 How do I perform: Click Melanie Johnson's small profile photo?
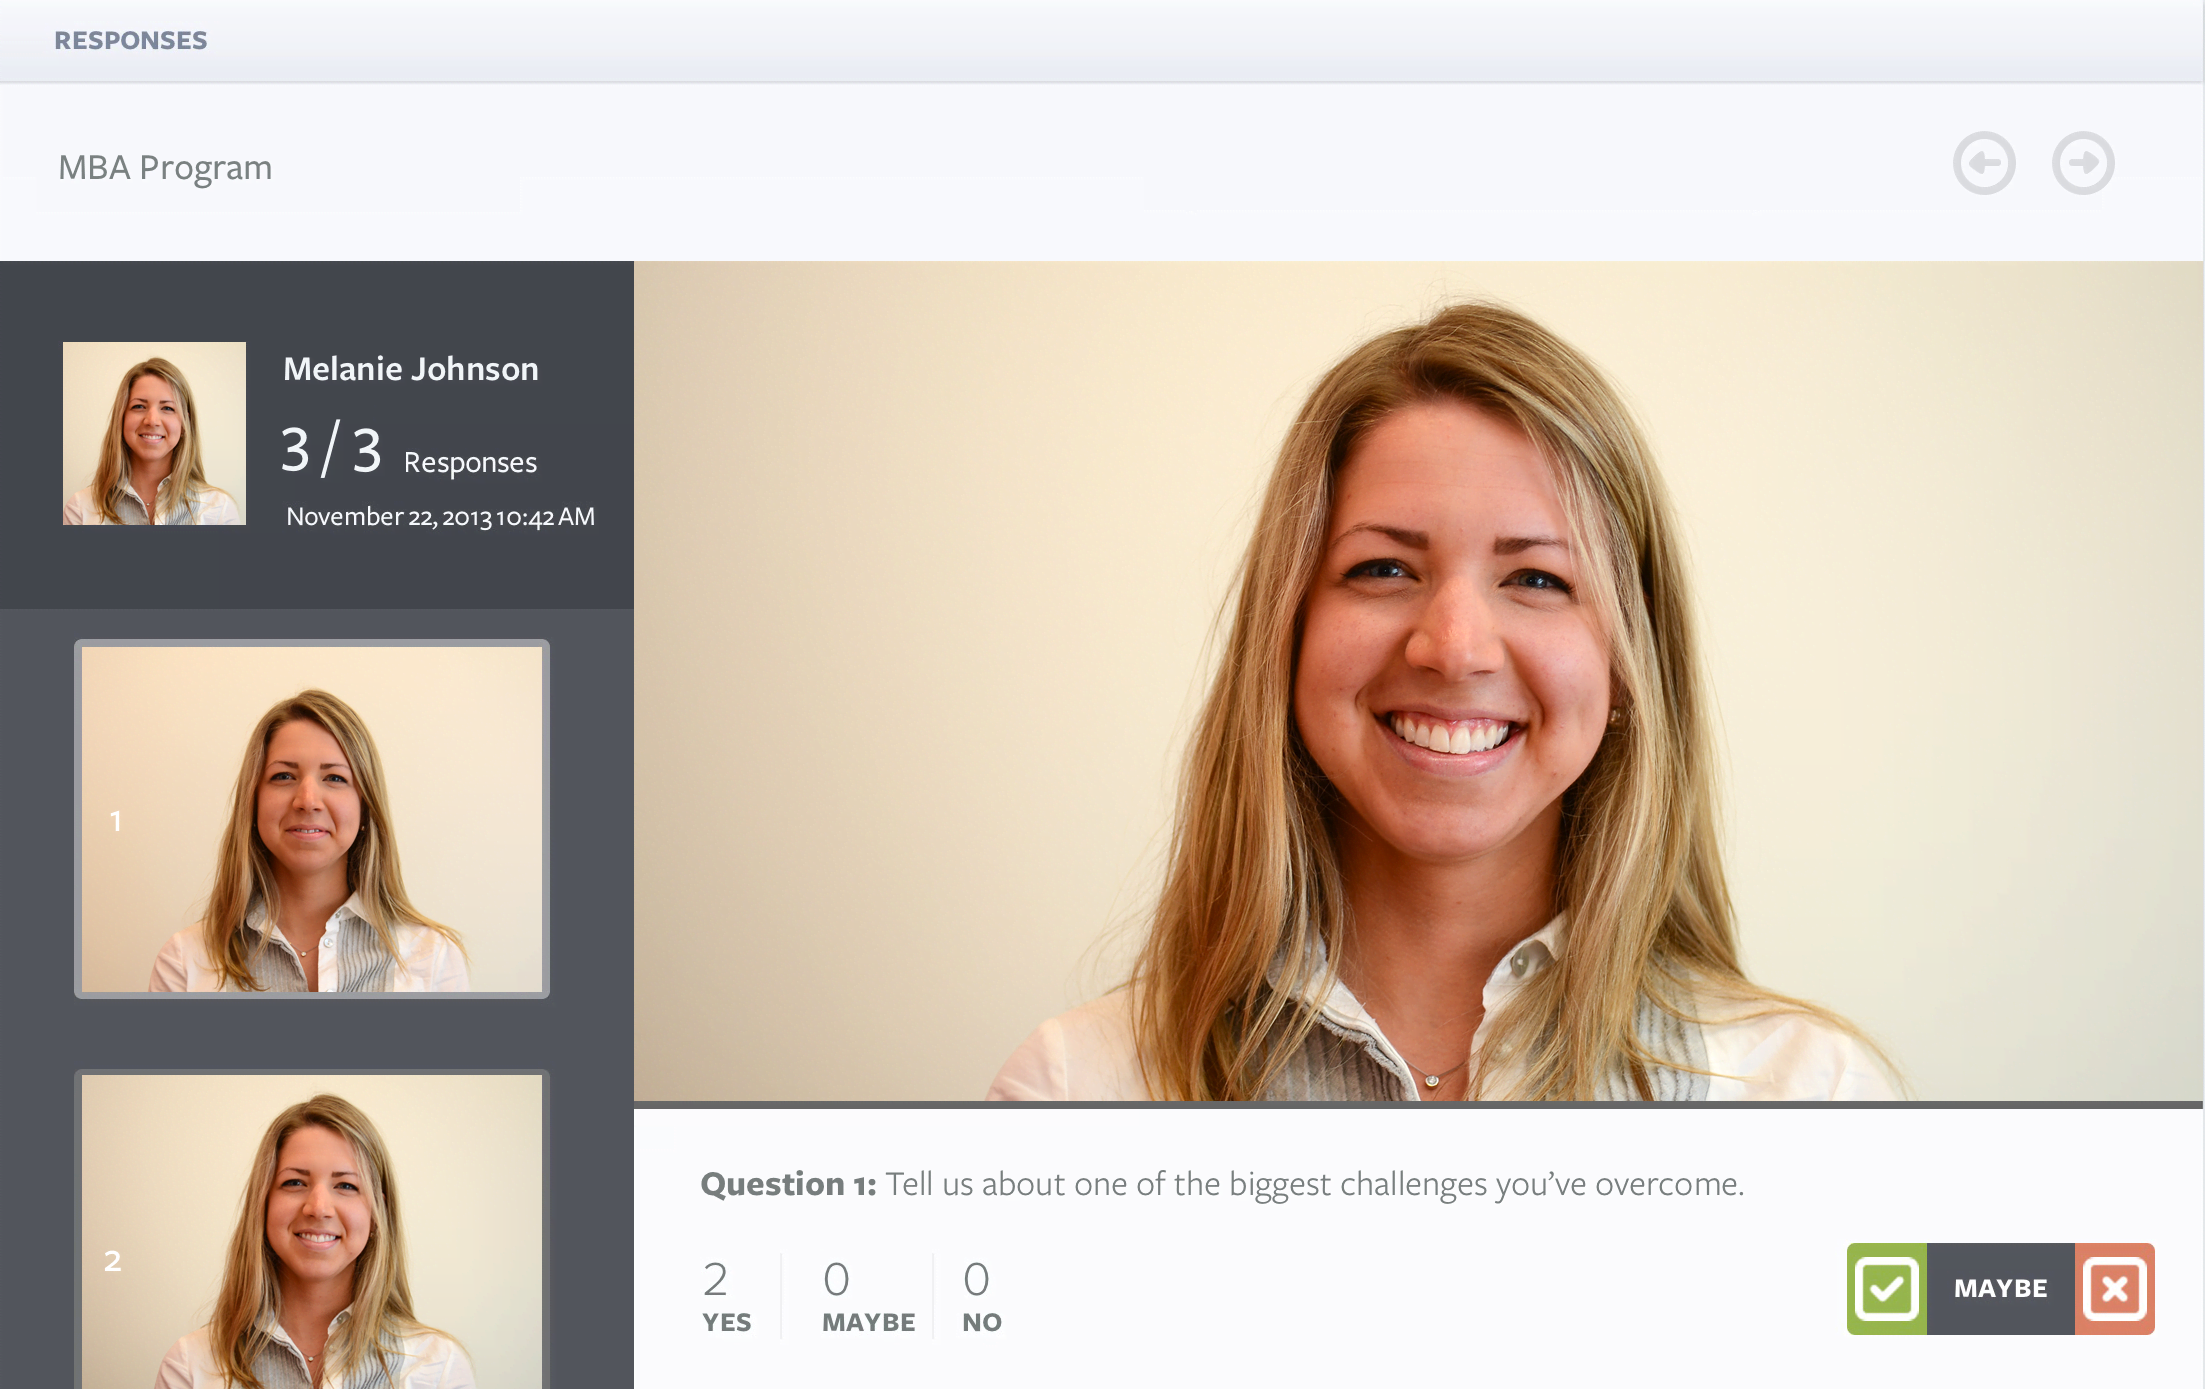point(154,433)
